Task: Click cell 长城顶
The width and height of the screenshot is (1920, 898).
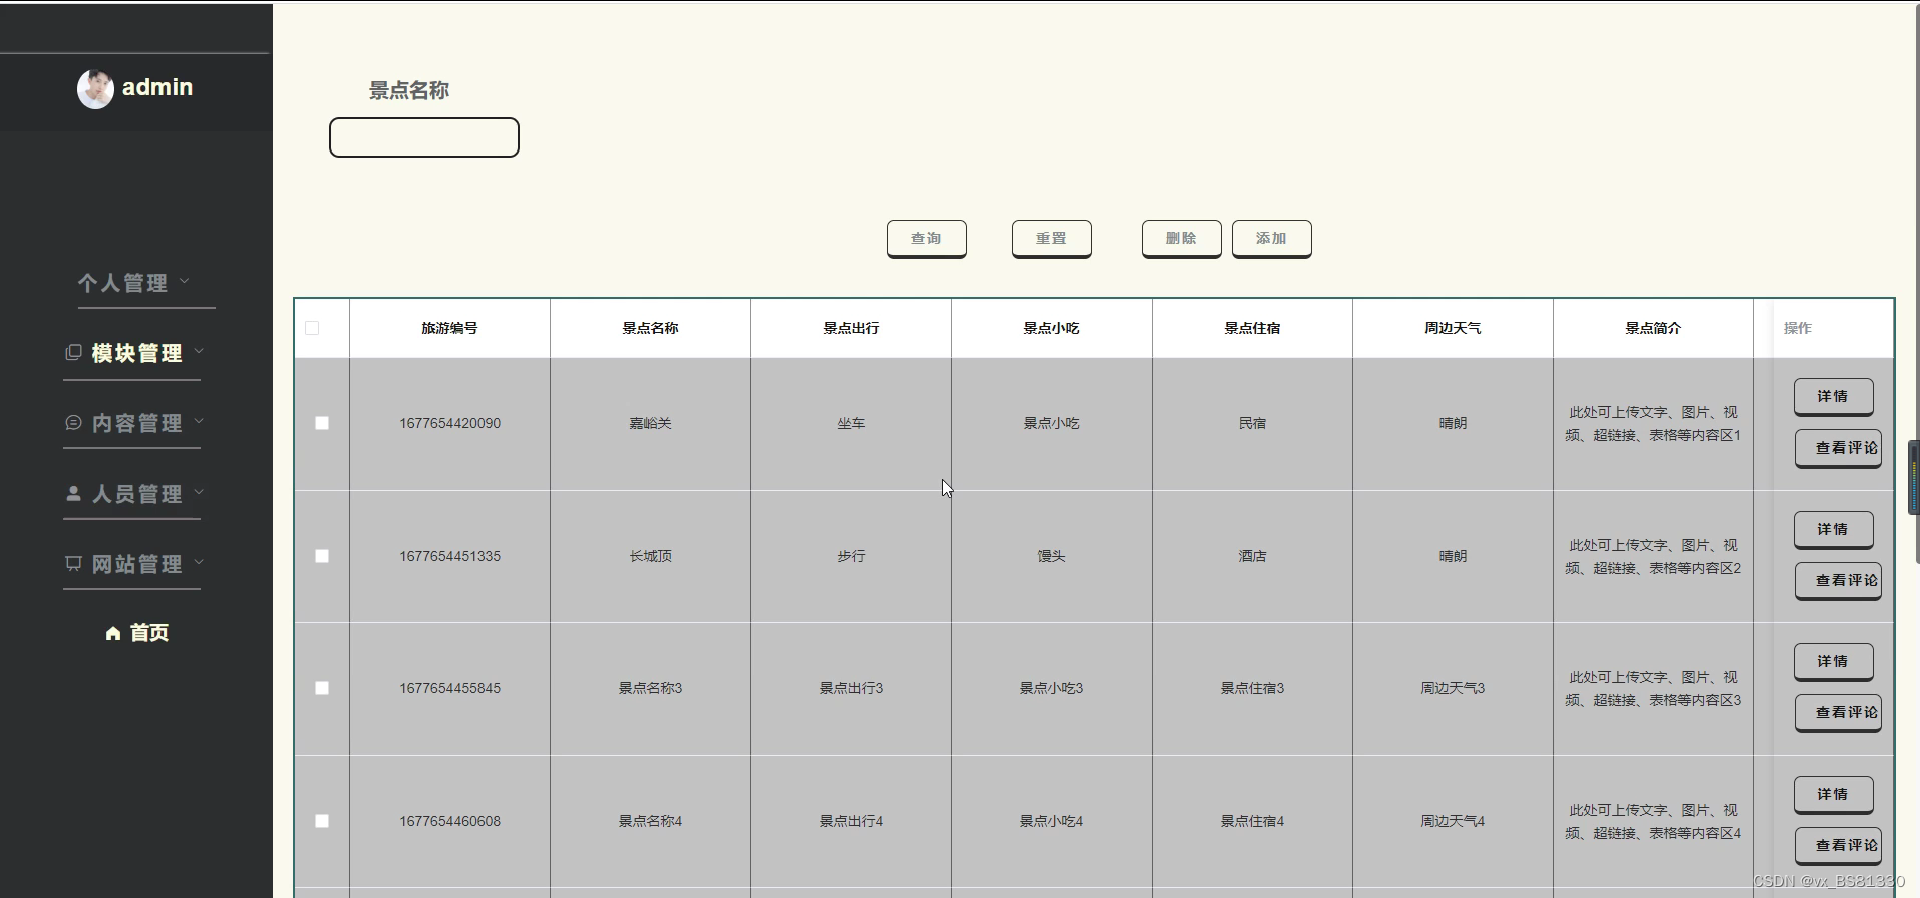Action: click(x=650, y=556)
